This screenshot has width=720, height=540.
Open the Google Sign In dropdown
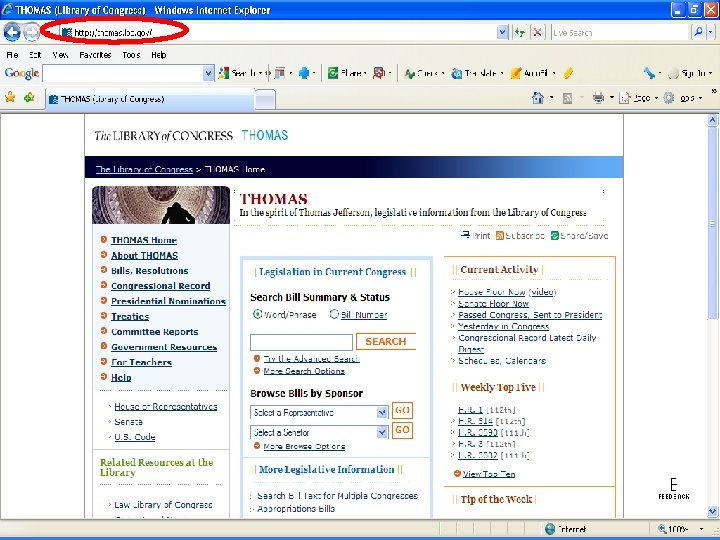pos(710,73)
